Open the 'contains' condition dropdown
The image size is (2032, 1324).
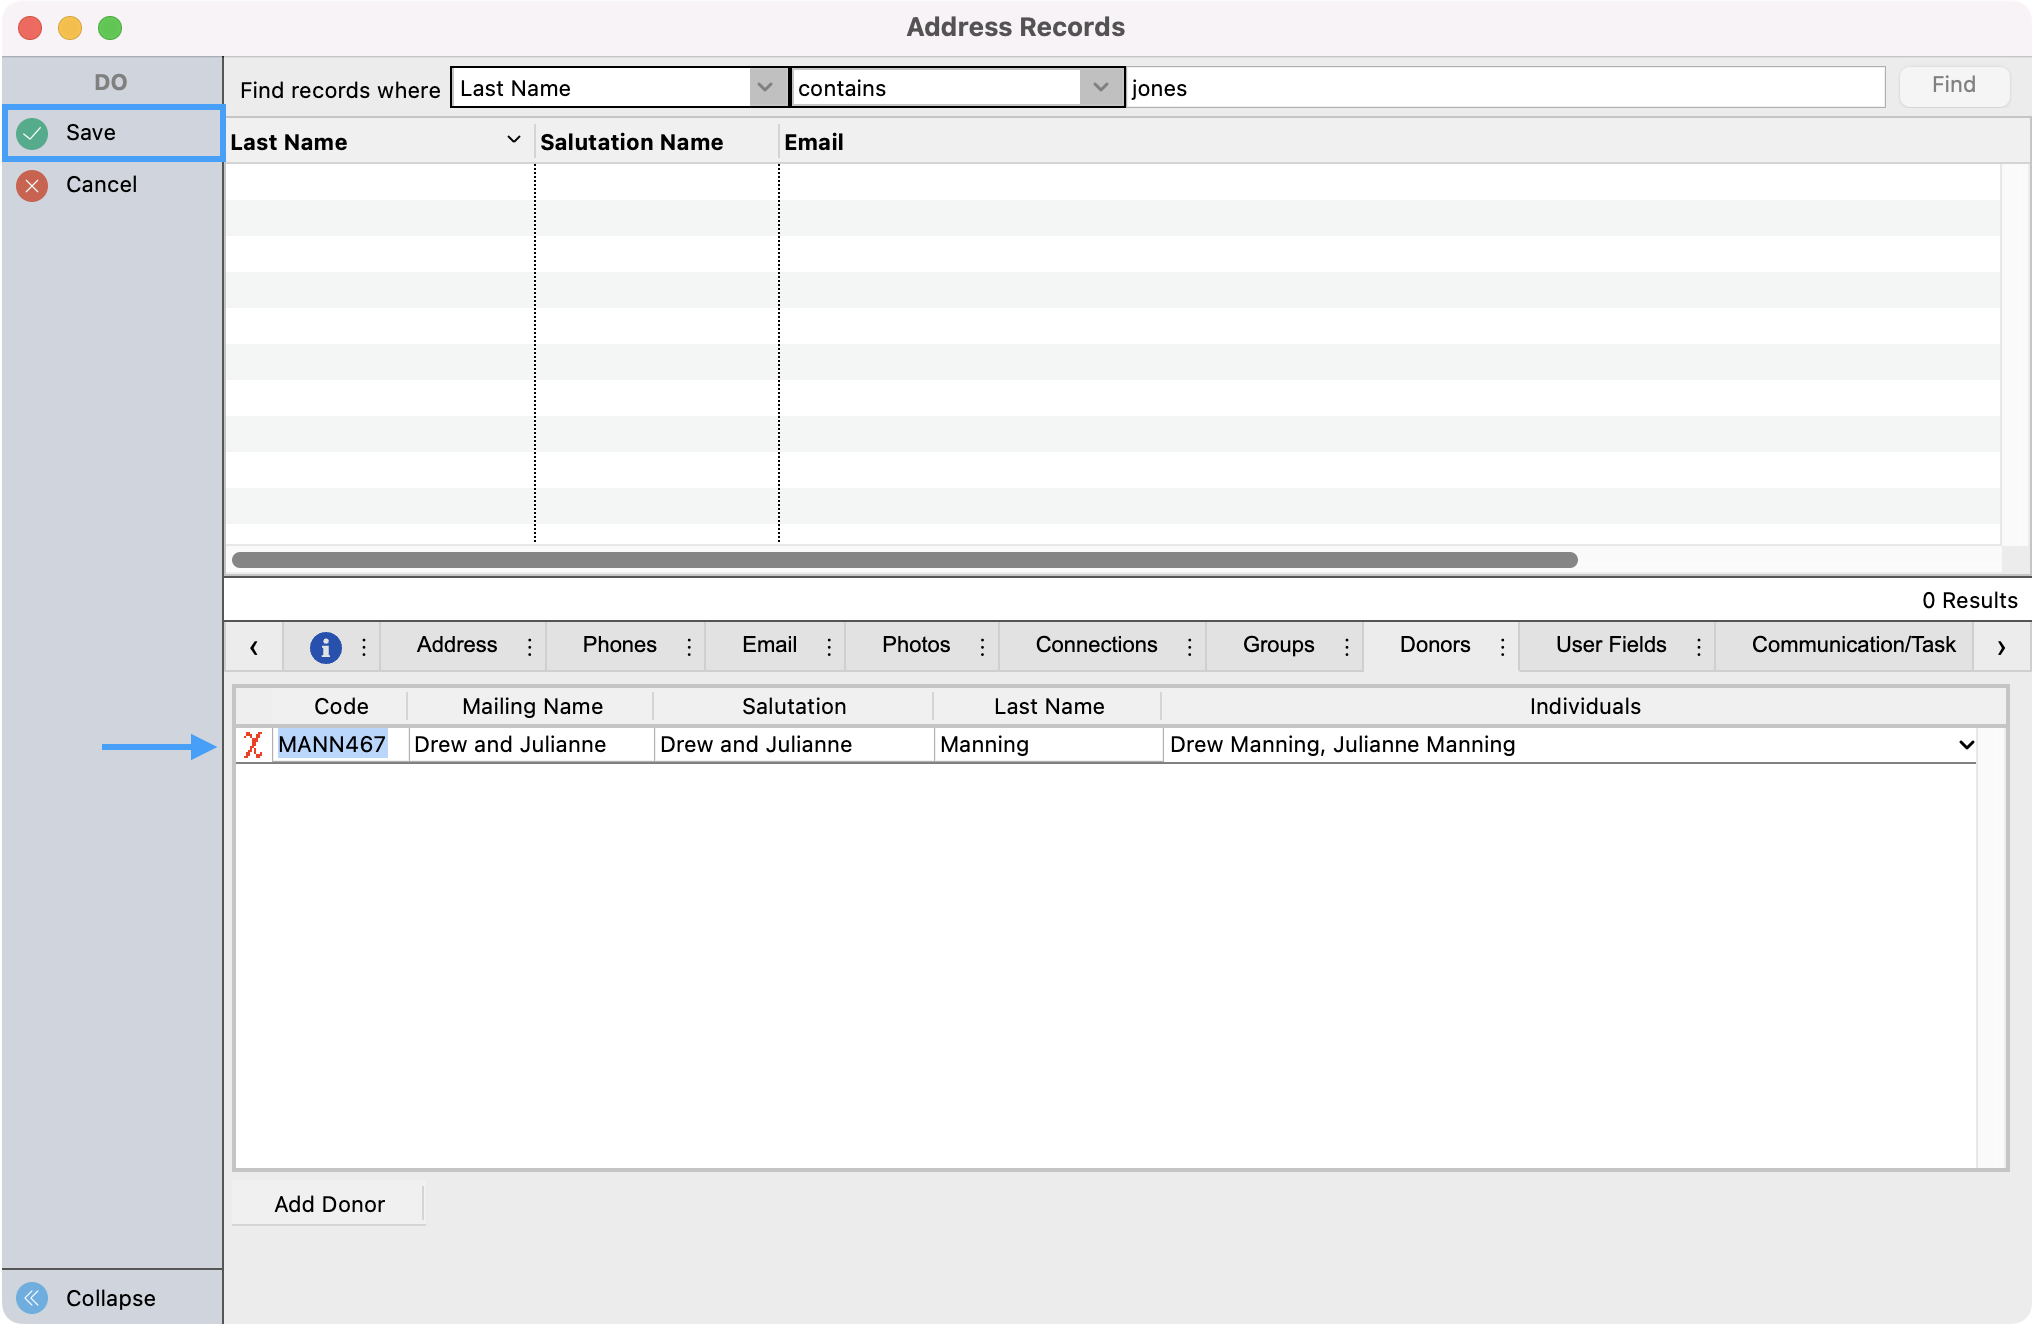tap(1100, 88)
